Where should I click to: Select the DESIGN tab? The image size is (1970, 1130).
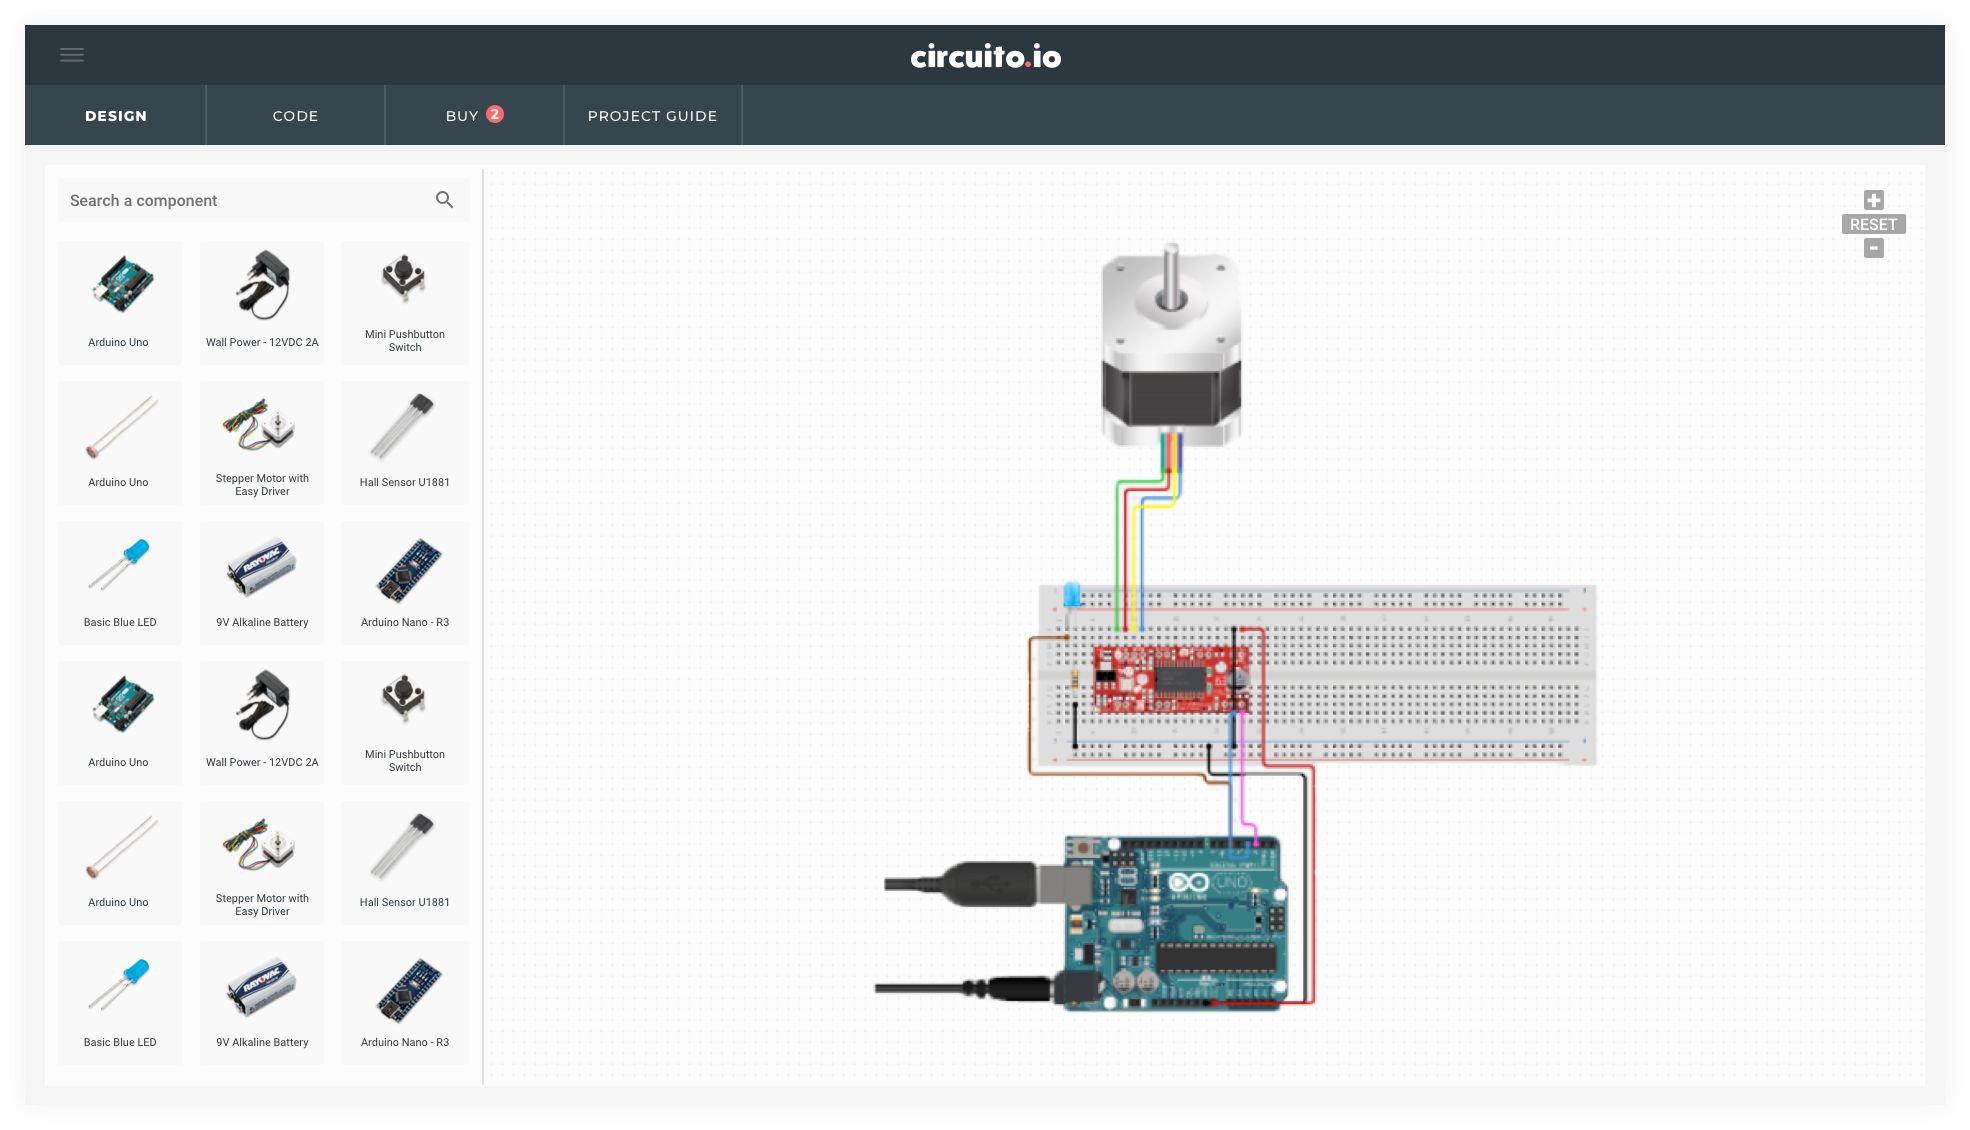[x=116, y=116]
